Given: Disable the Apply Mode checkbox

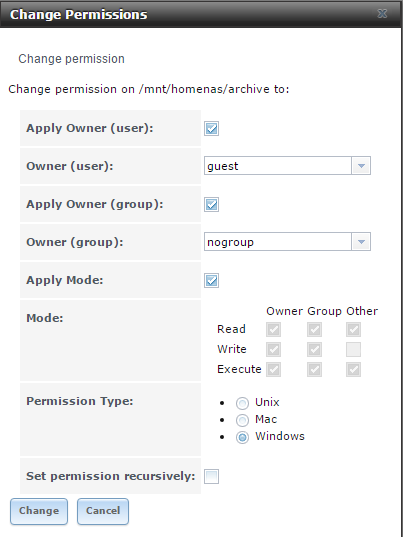Looking at the screenshot, I should tap(211, 280).
